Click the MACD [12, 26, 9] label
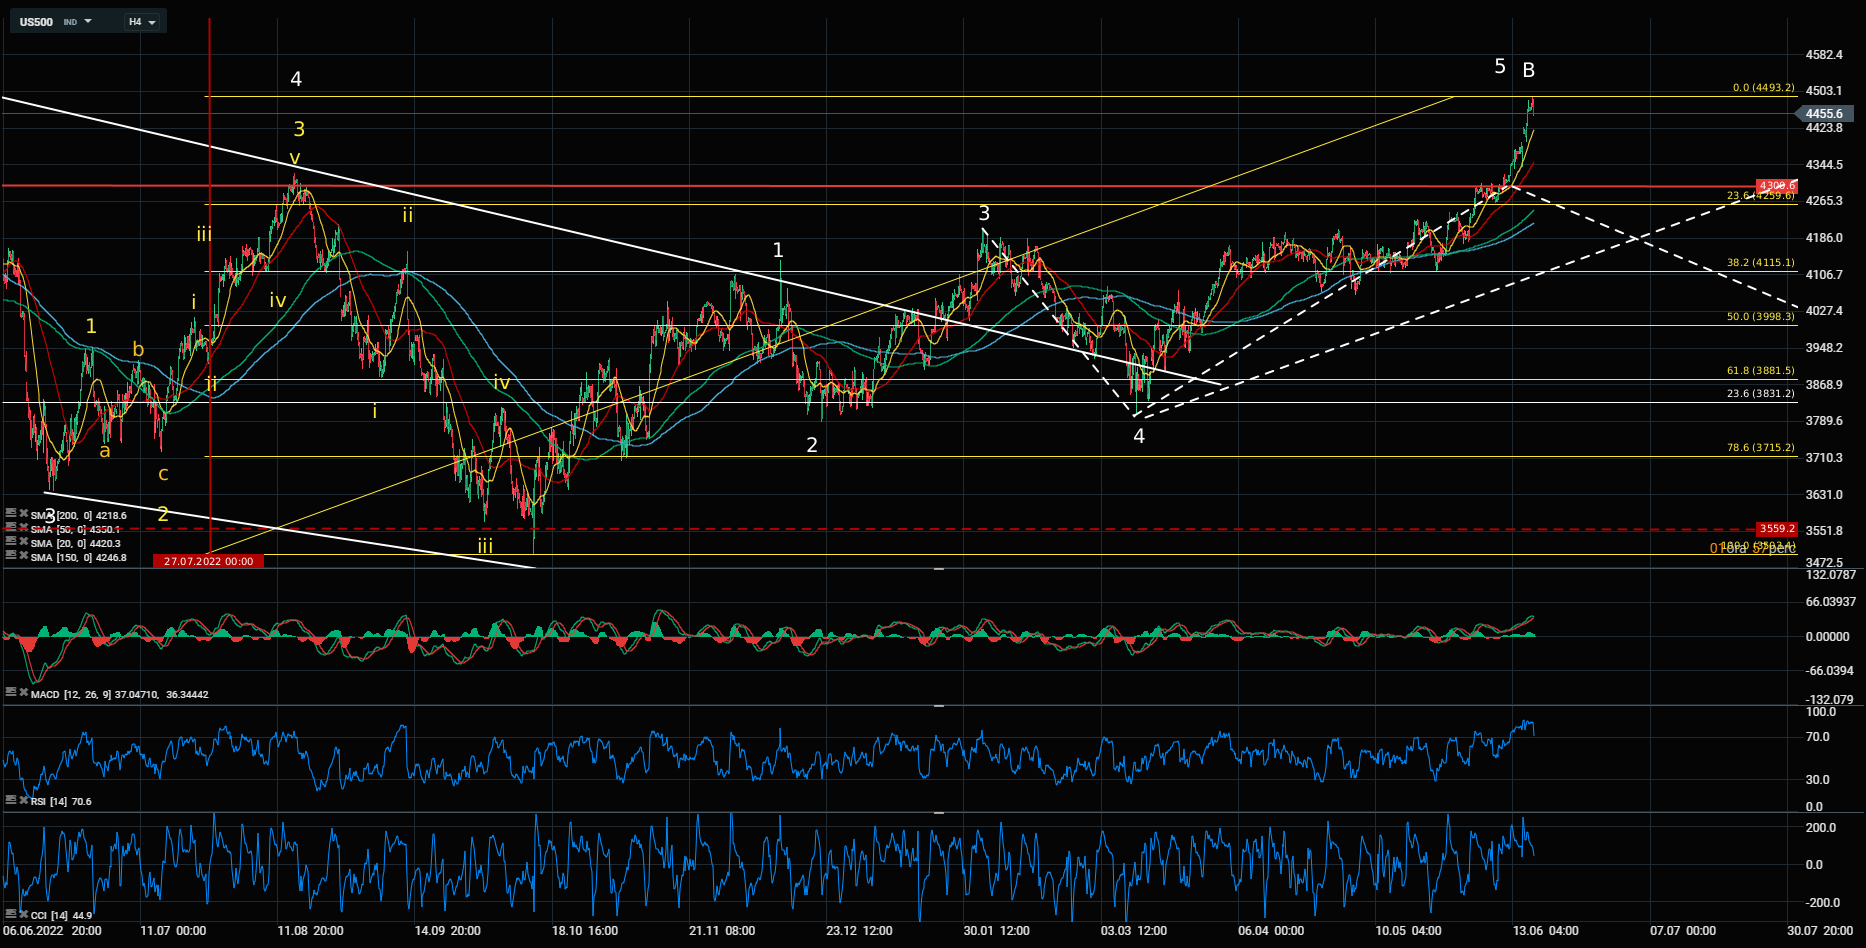Viewport: 1866px width, 948px height. [x=120, y=694]
